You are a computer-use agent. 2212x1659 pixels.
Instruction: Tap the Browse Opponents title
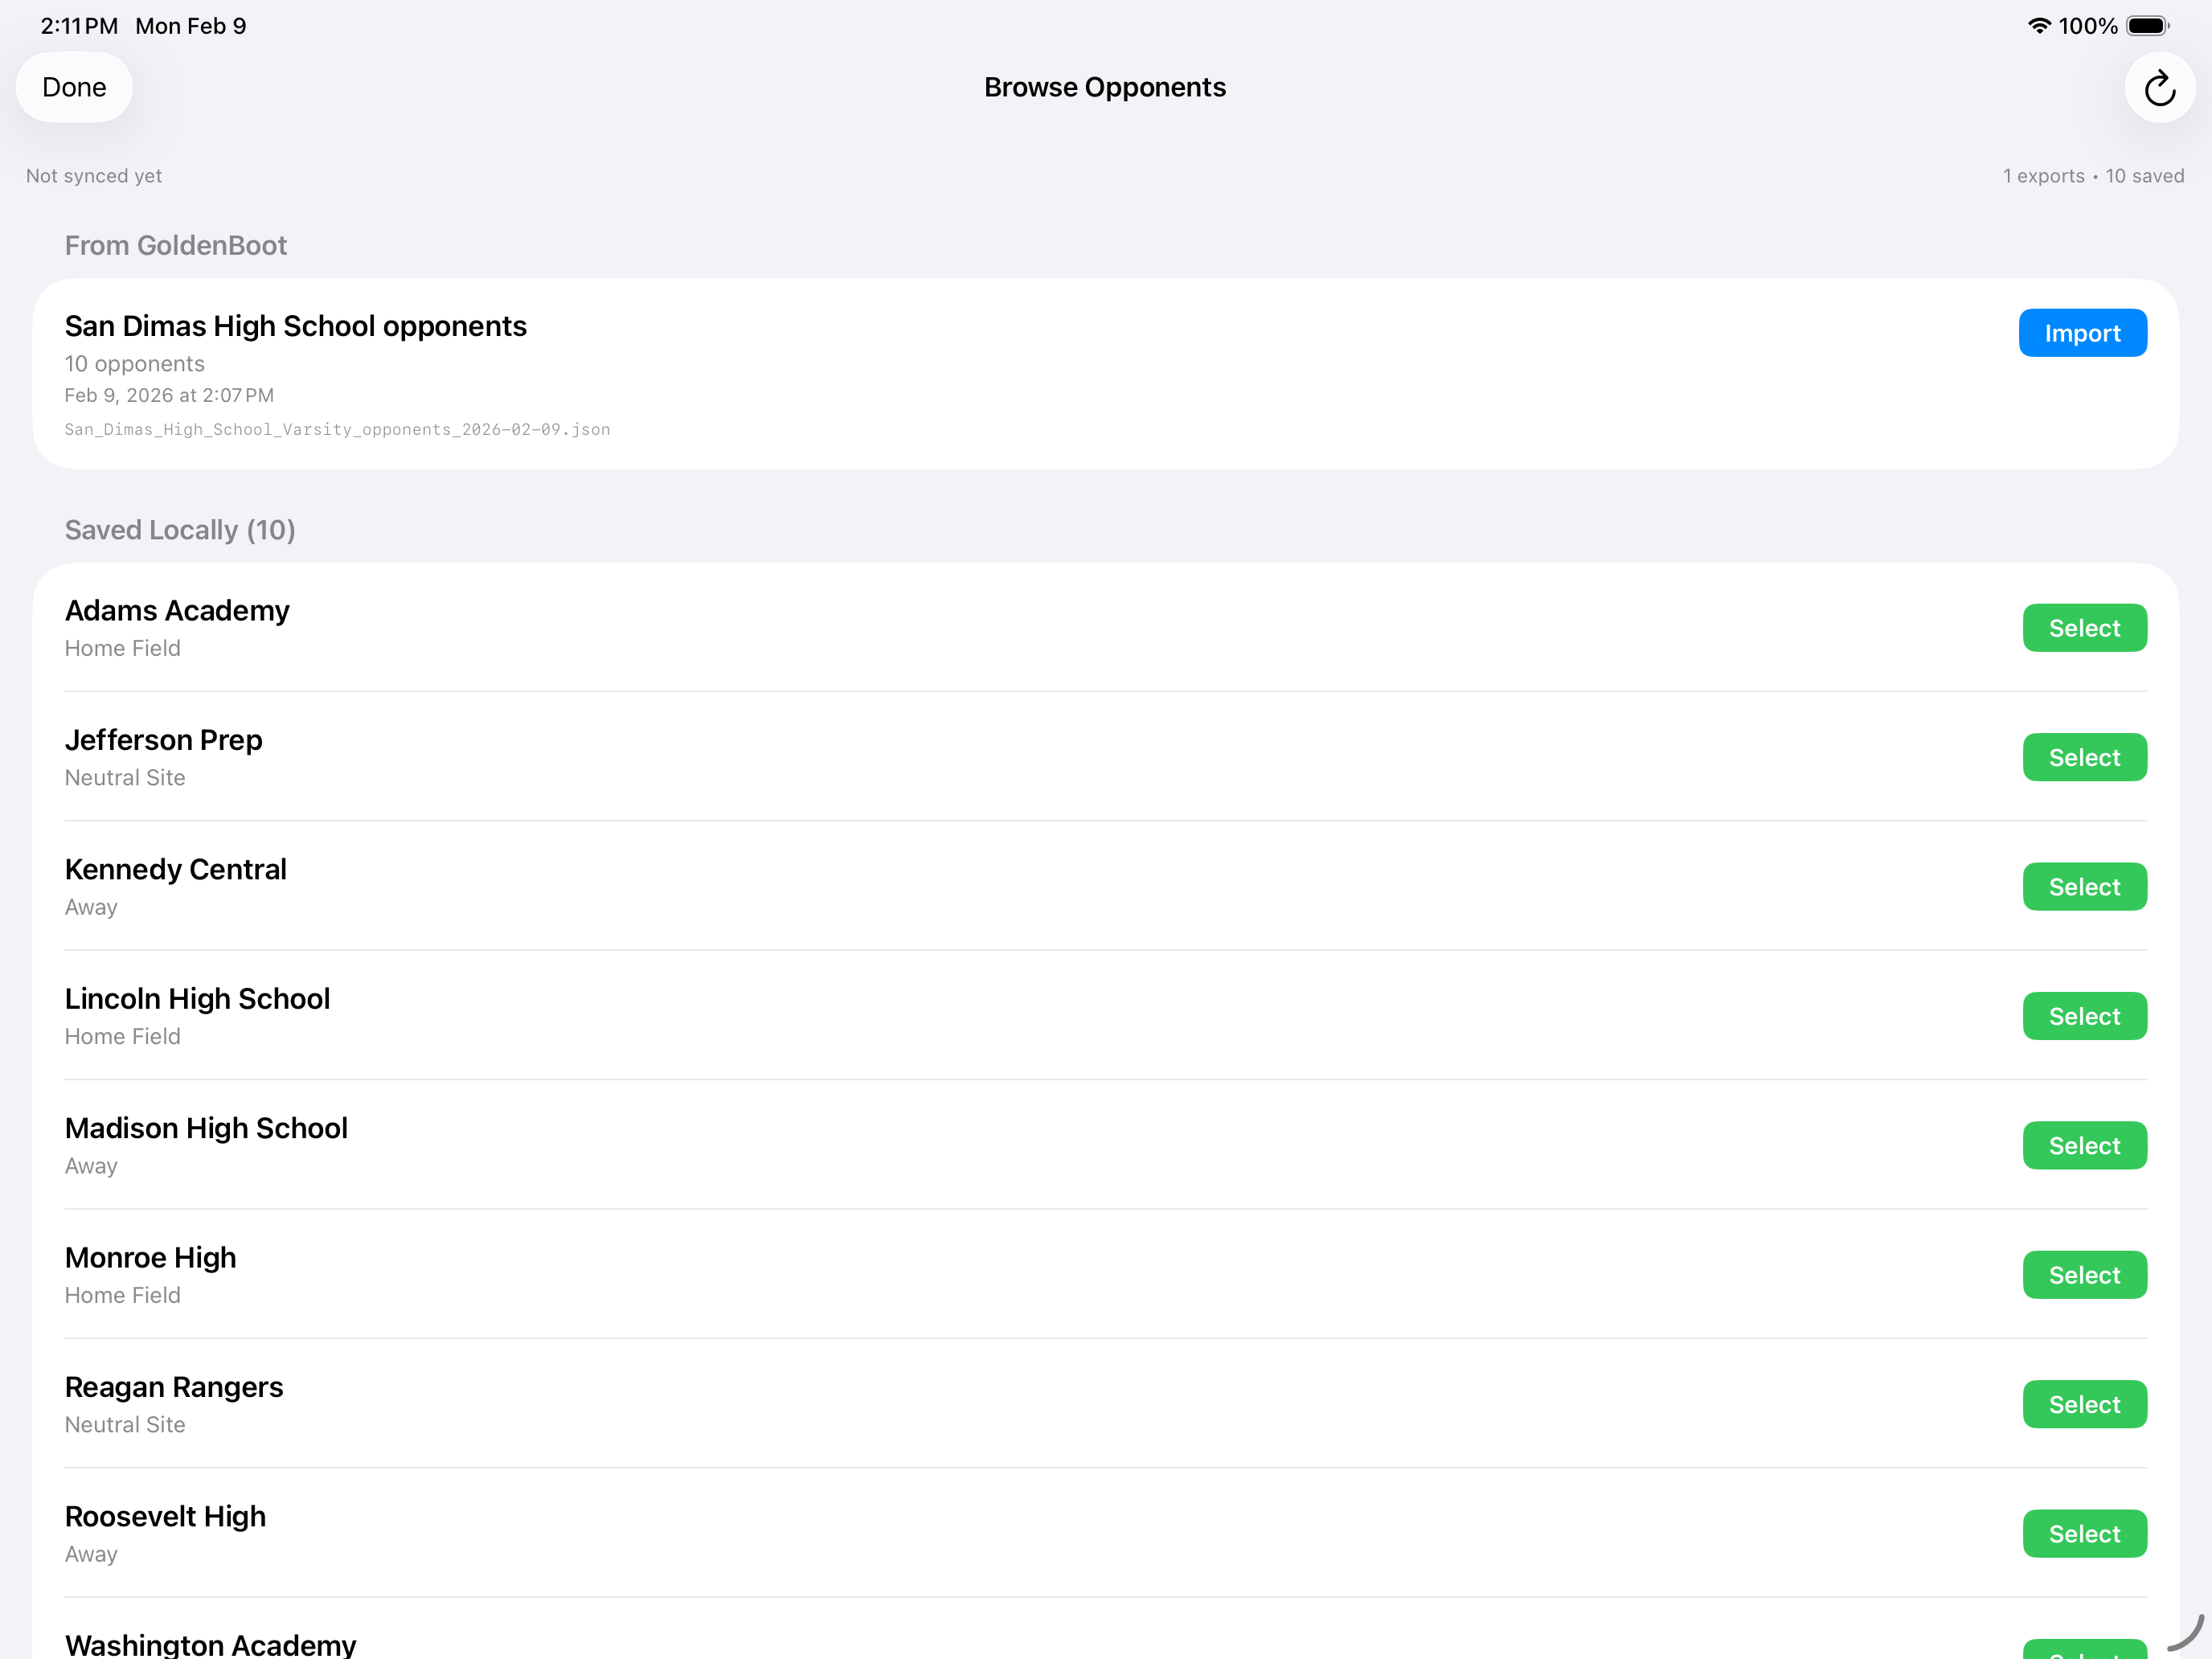1104,88
